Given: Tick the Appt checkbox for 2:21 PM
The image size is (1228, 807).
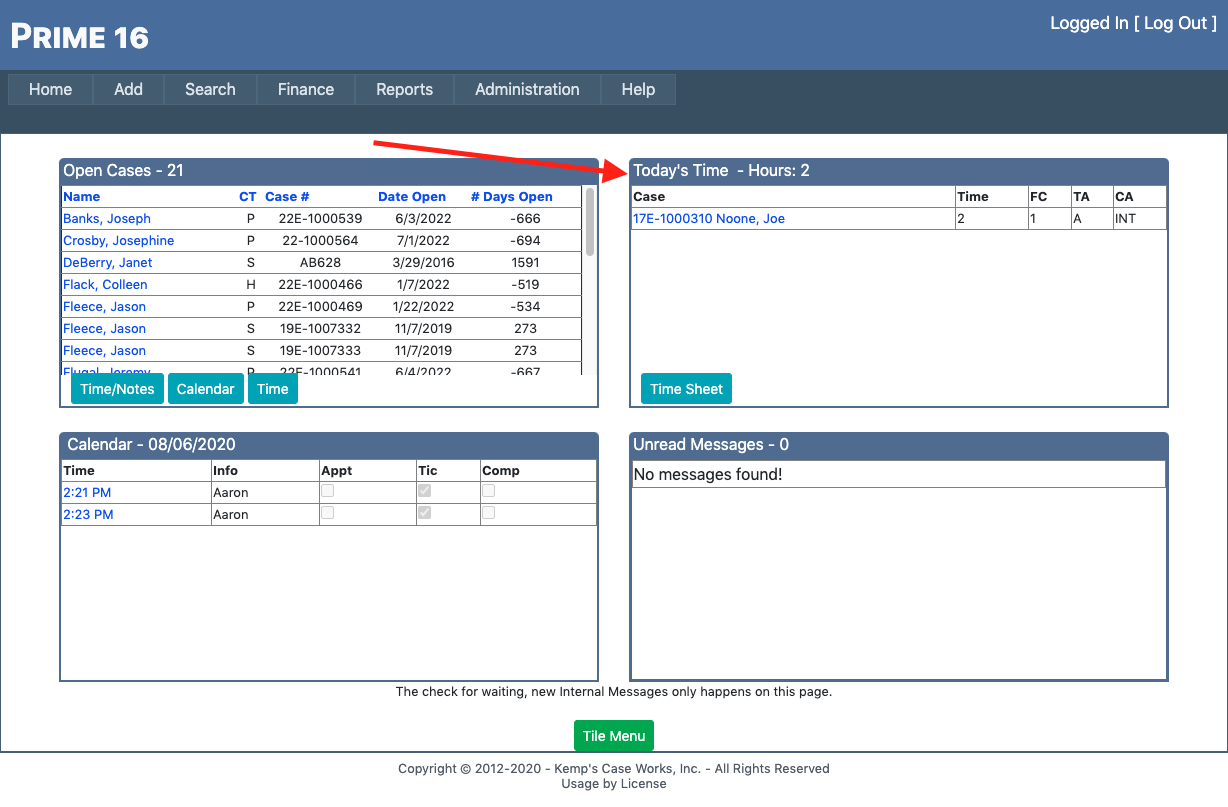Looking at the screenshot, I should [327, 491].
